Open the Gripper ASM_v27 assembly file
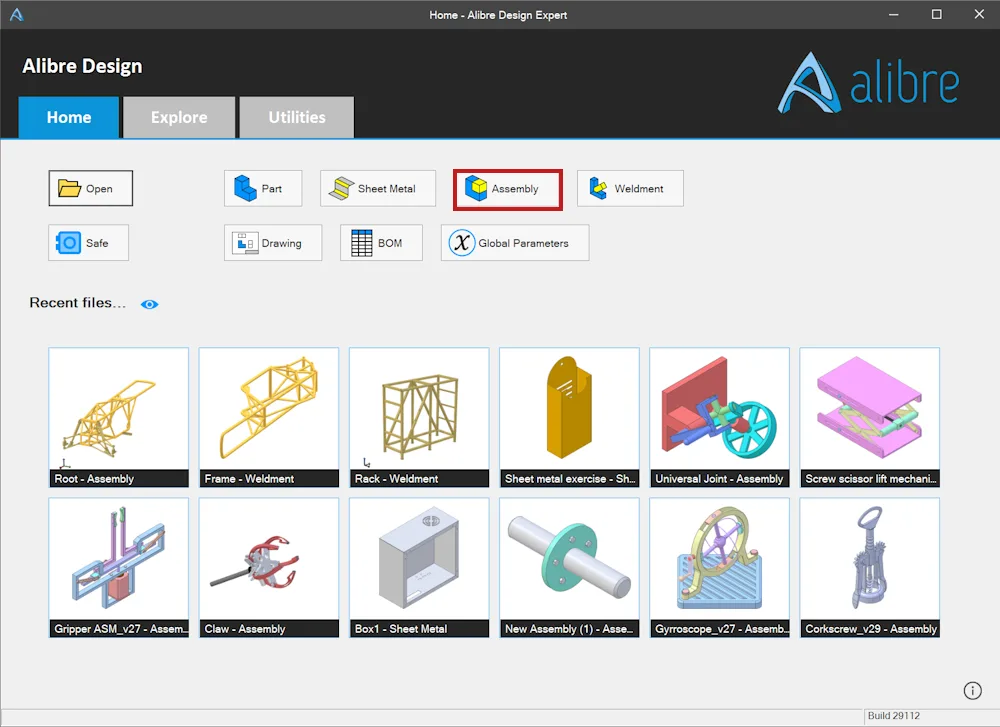The image size is (1000, 727). 119,568
